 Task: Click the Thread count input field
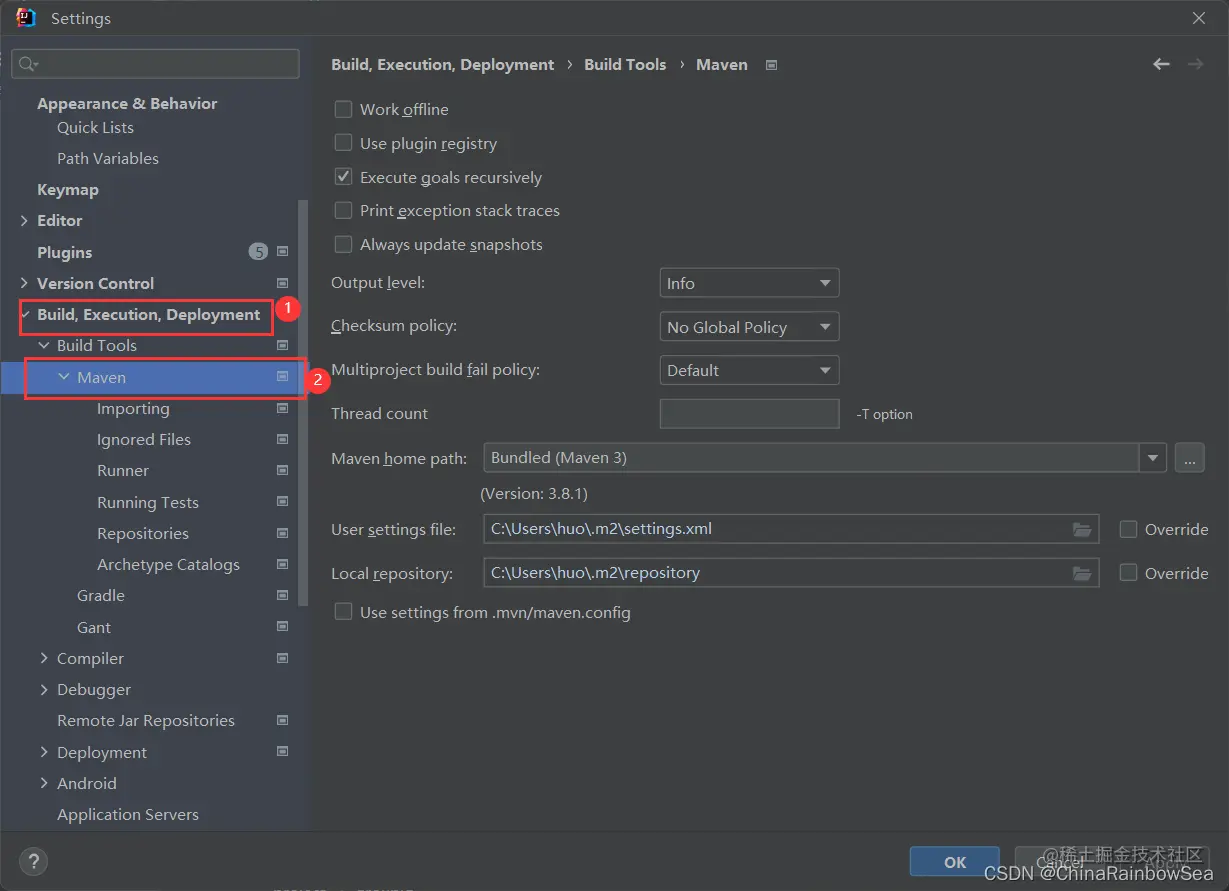(749, 414)
